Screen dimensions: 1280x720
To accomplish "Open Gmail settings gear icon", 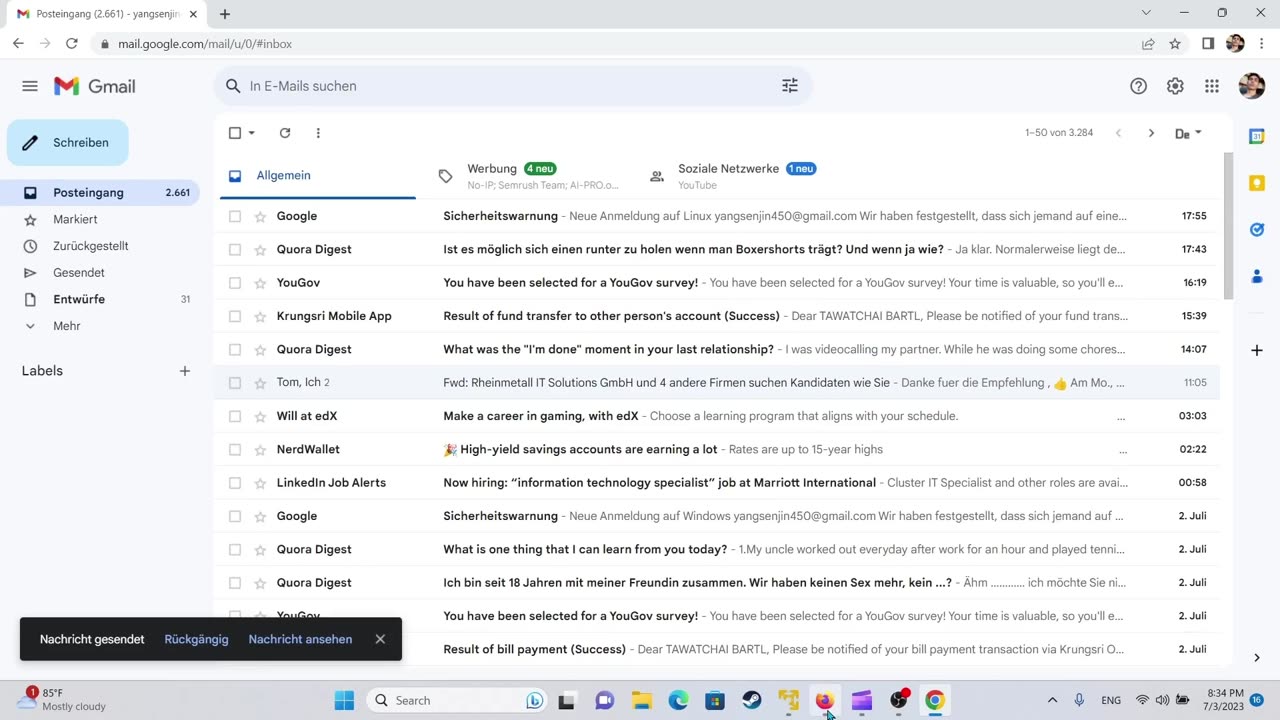I will tap(1175, 86).
